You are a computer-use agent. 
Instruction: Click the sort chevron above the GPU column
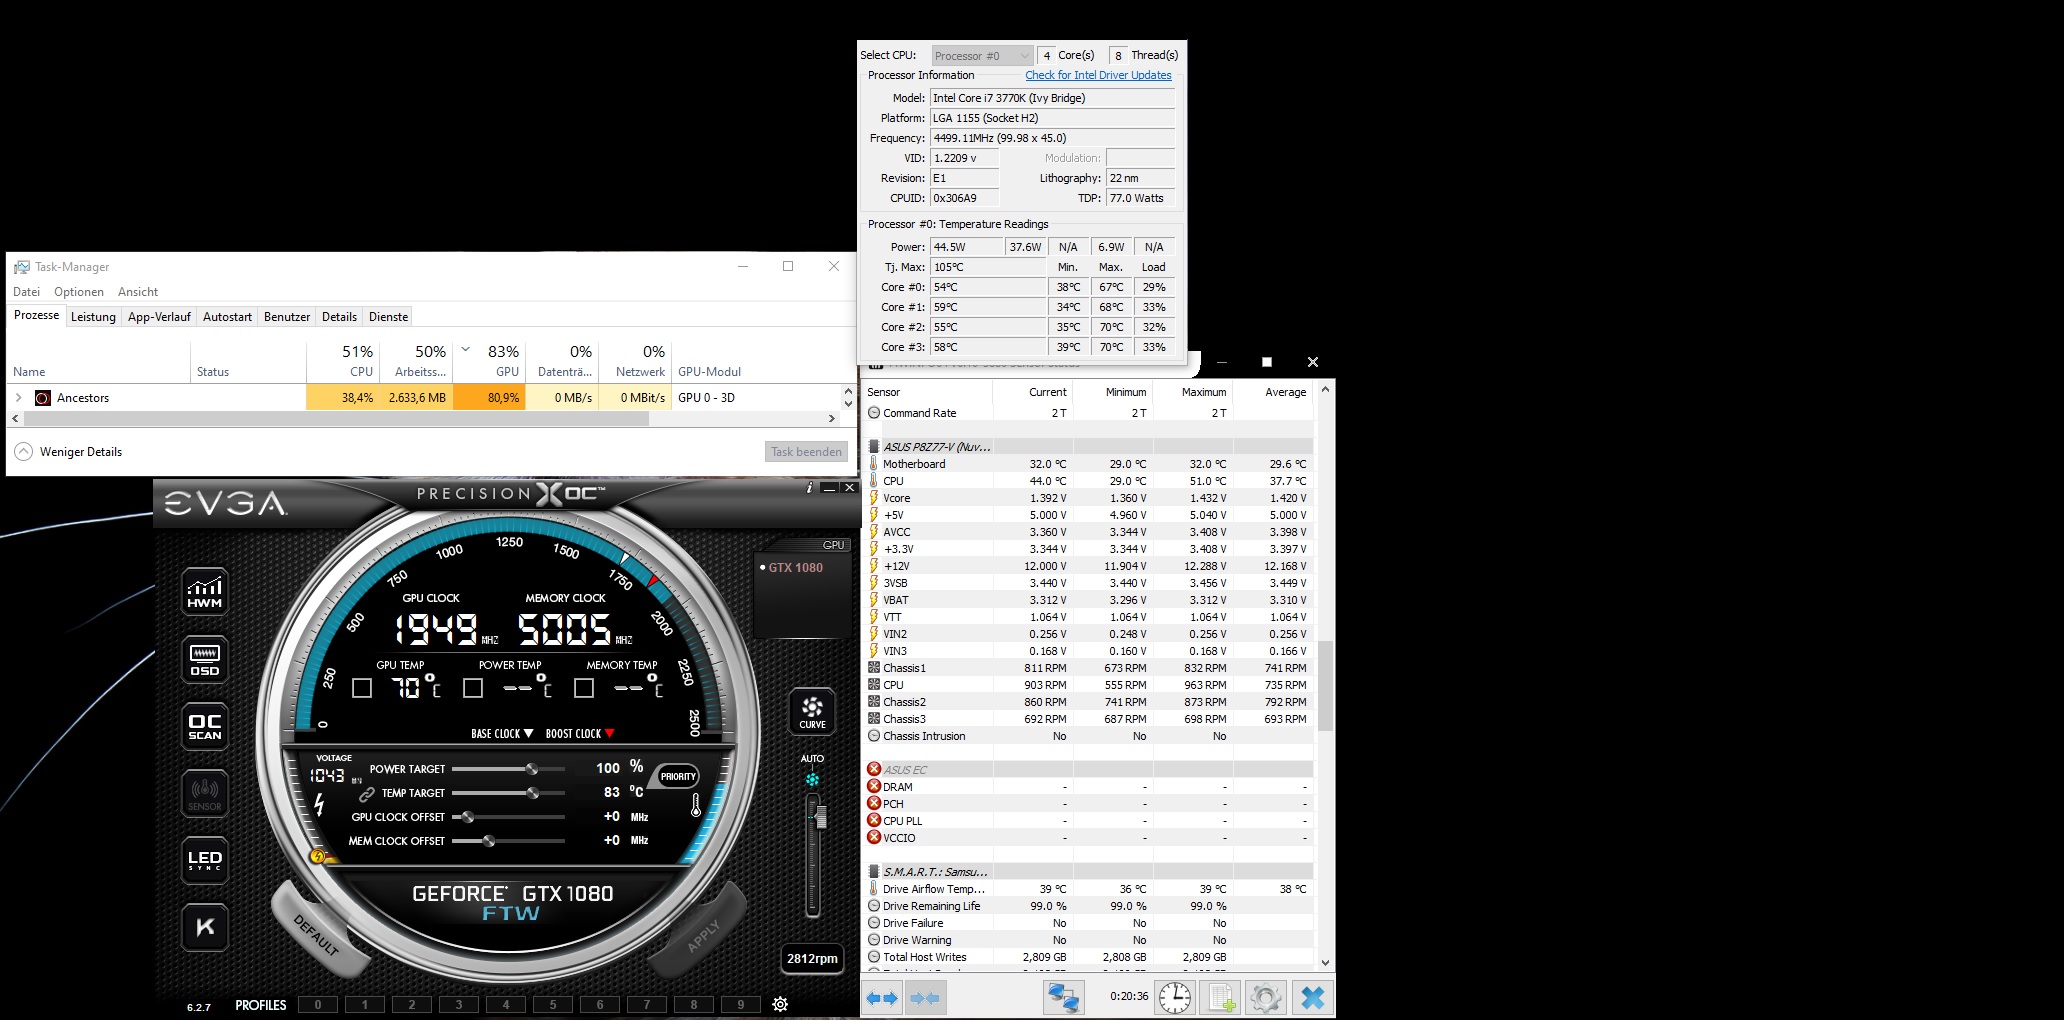coord(466,349)
